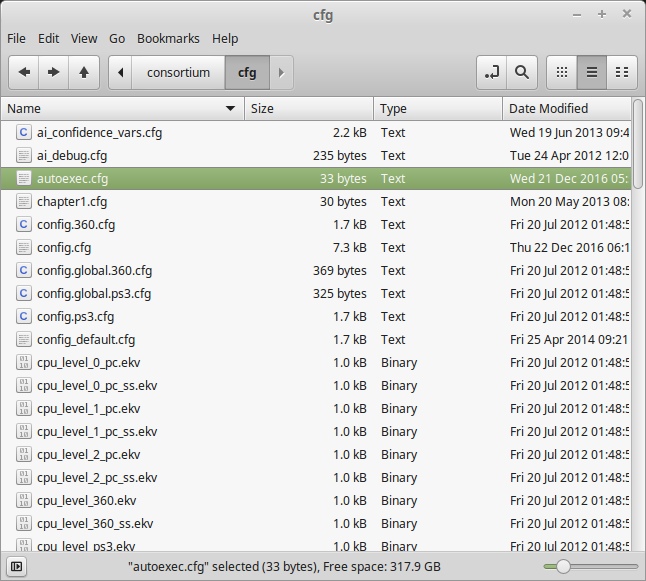The image size is (646, 581).
Task: Switch to list view
Action: point(592,73)
